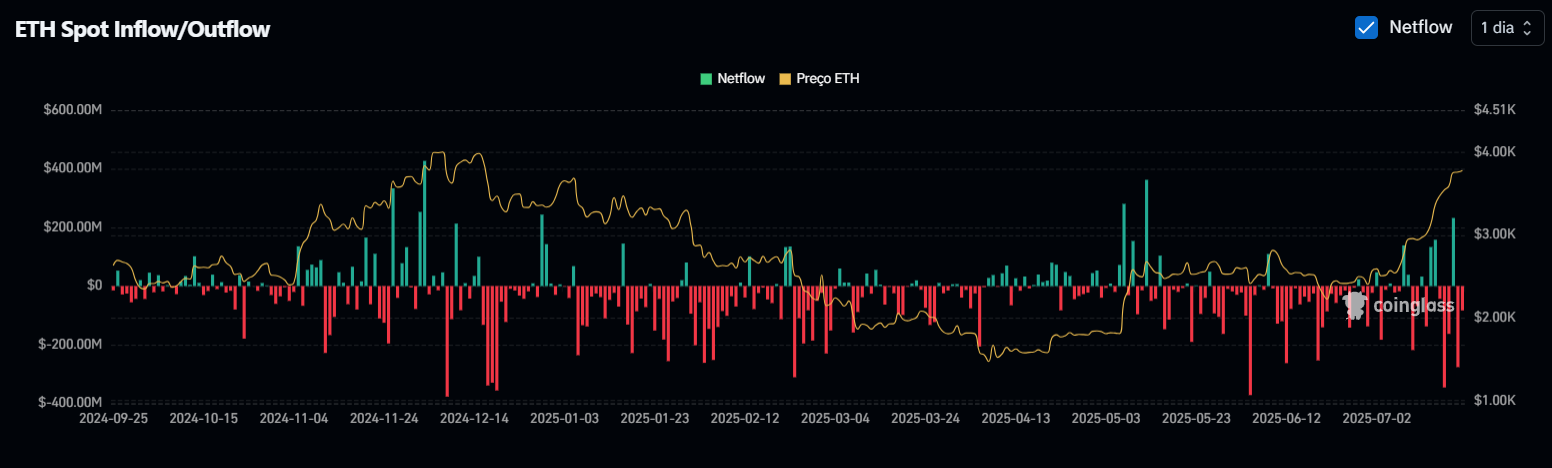Click the 2025-02-12 date label
The height and width of the screenshot is (468, 1552).
tap(745, 418)
